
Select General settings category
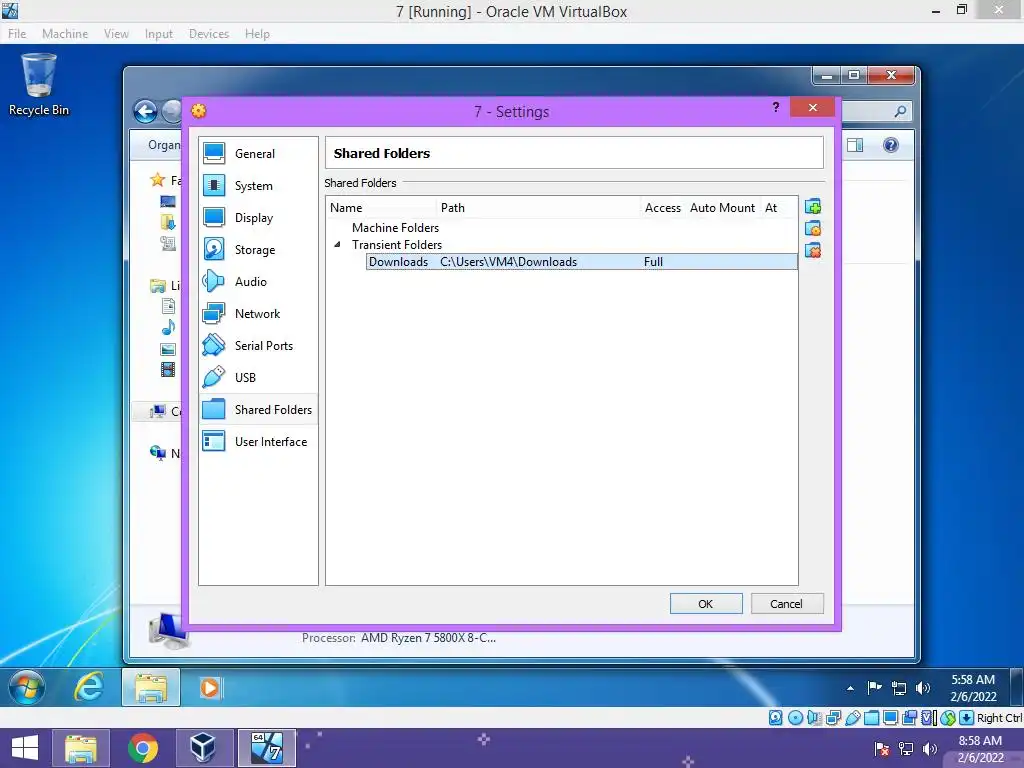click(x=259, y=153)
